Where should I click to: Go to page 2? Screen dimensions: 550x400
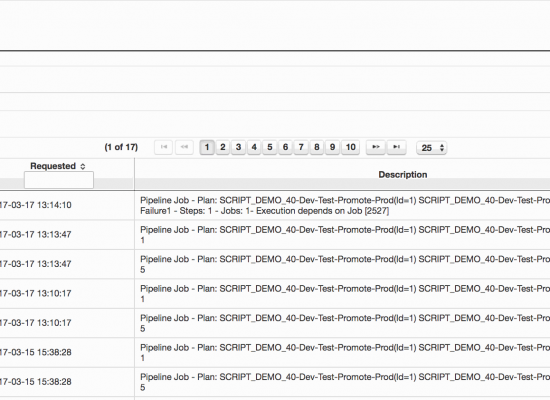pos(223,147)
